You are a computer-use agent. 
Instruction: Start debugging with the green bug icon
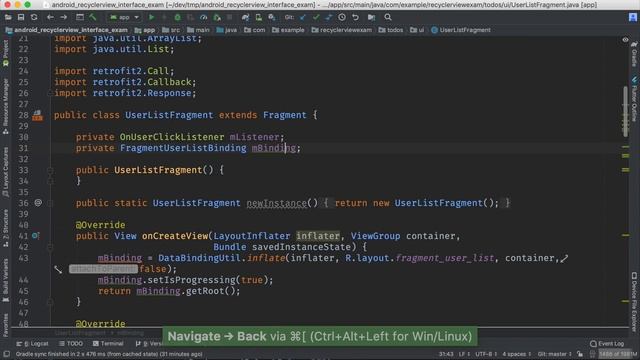coord(178,17)
